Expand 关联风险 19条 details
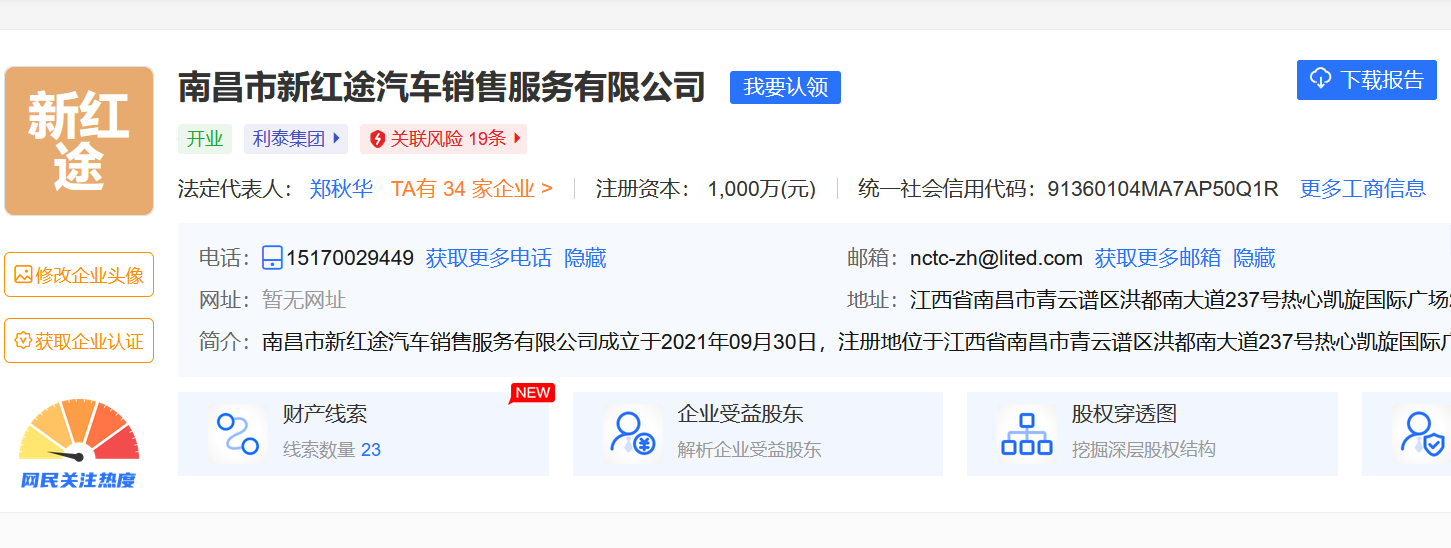Viewport: 1451px width, 548px height. pos(517,139)
